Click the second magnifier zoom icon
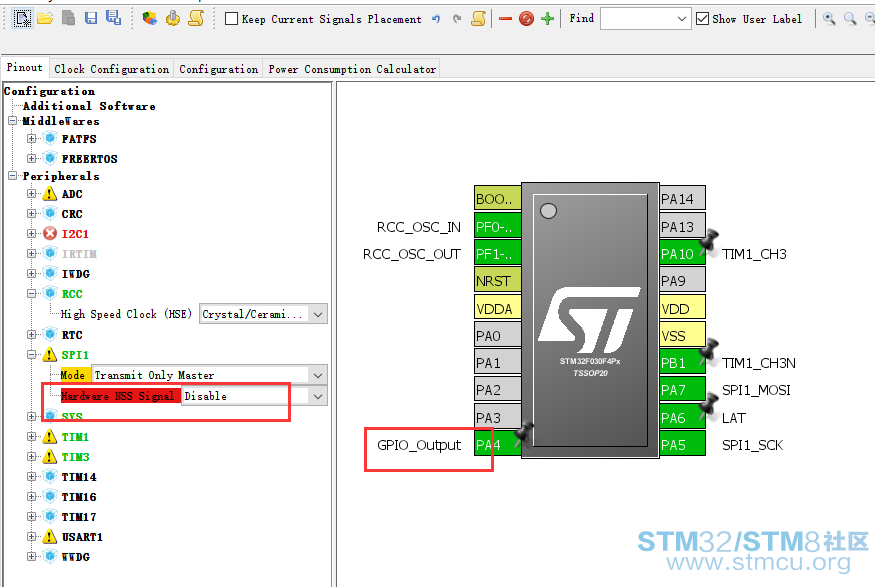The height and width of the screenshot is (587, 875). 850,19
